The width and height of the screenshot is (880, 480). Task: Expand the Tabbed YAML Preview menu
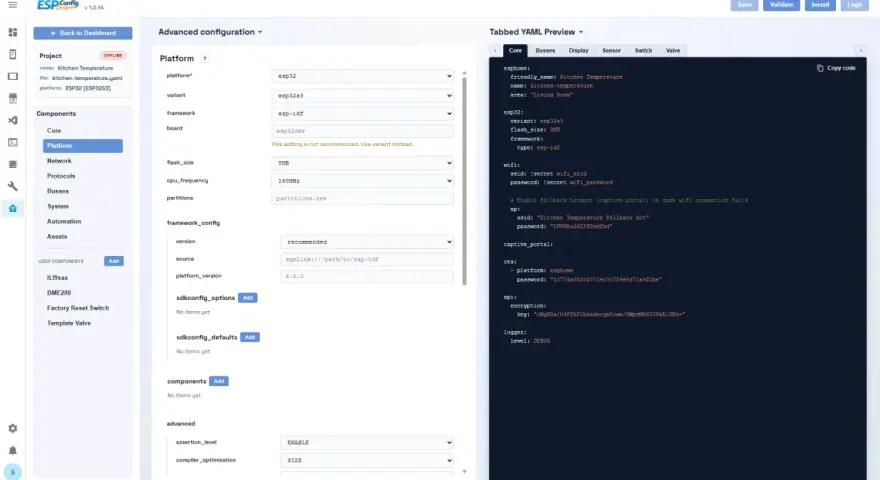pyautogui.click(x=536, y=32)
